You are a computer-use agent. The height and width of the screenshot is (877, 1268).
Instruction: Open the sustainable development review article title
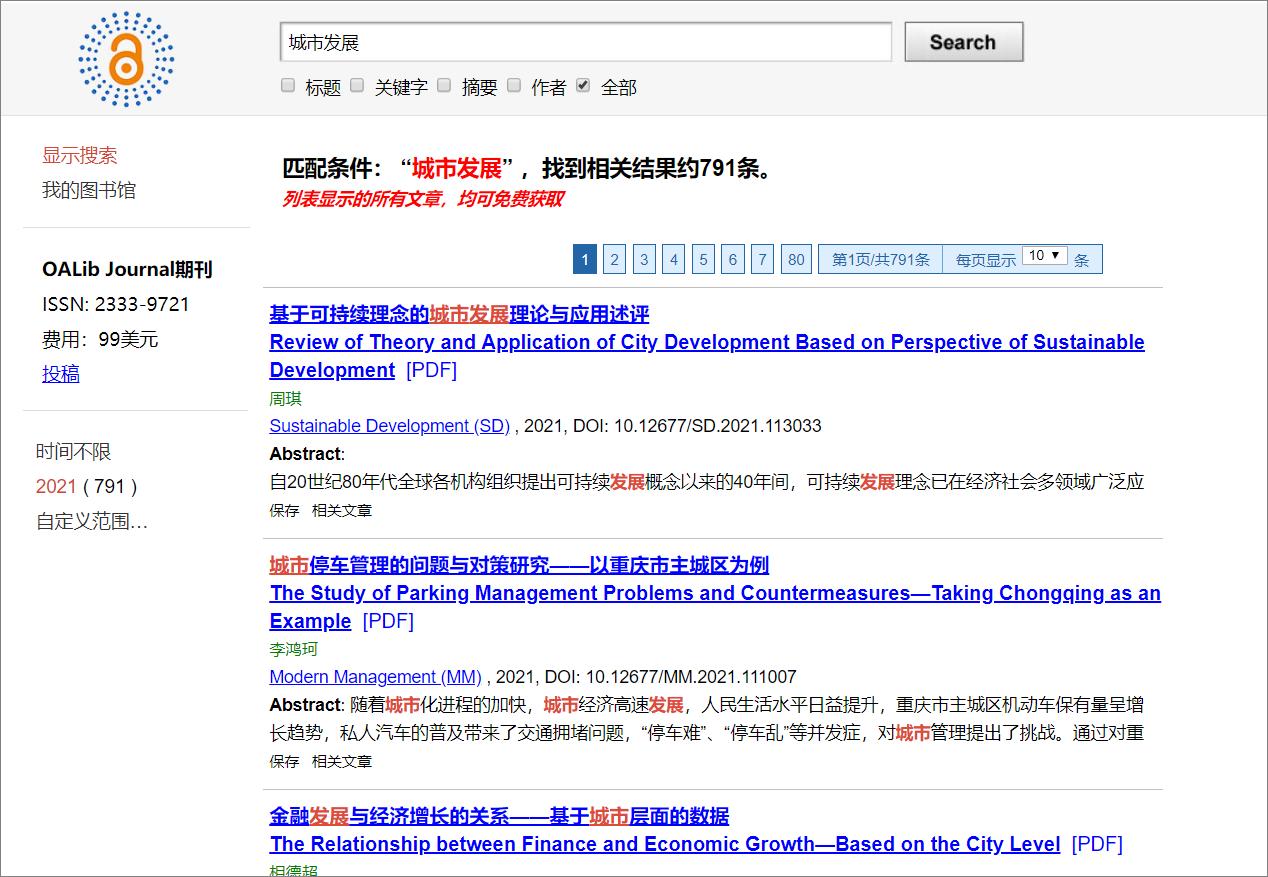coord(459,314)
